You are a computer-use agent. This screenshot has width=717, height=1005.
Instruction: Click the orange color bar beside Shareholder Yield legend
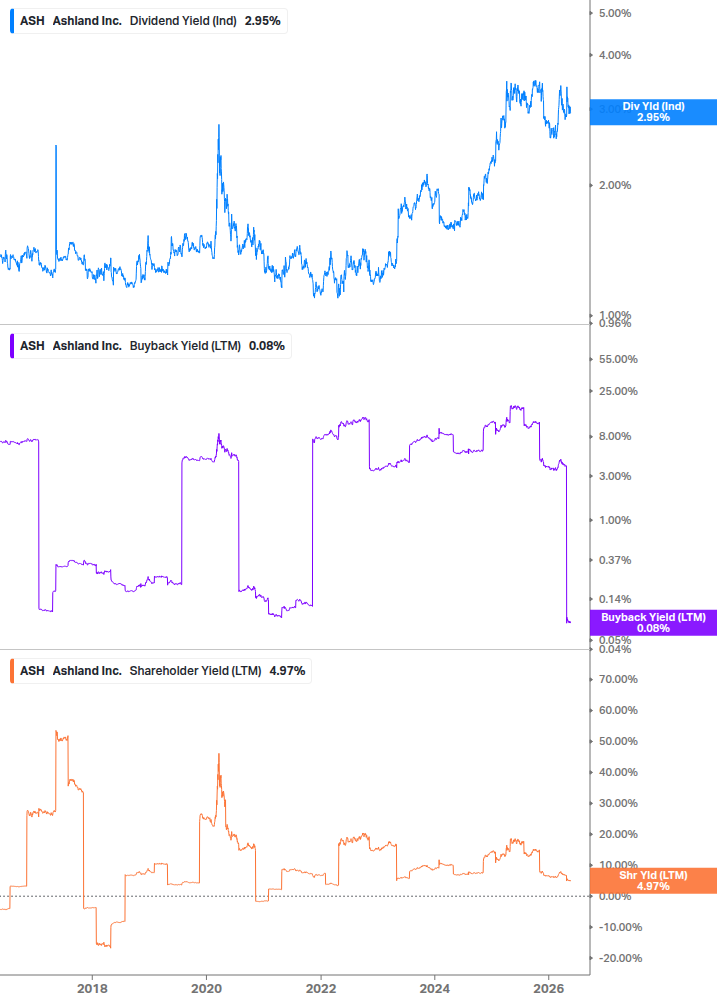12,671
